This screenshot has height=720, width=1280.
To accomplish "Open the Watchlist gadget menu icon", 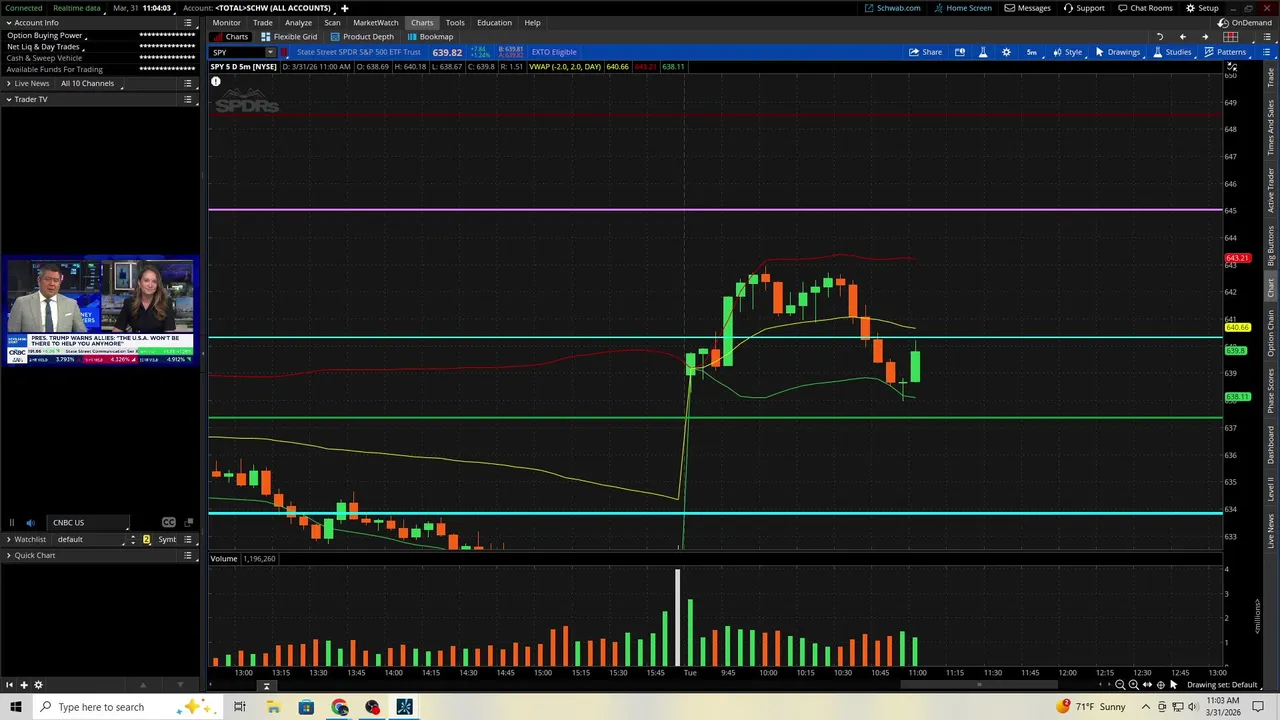I will tap(187, 539).
